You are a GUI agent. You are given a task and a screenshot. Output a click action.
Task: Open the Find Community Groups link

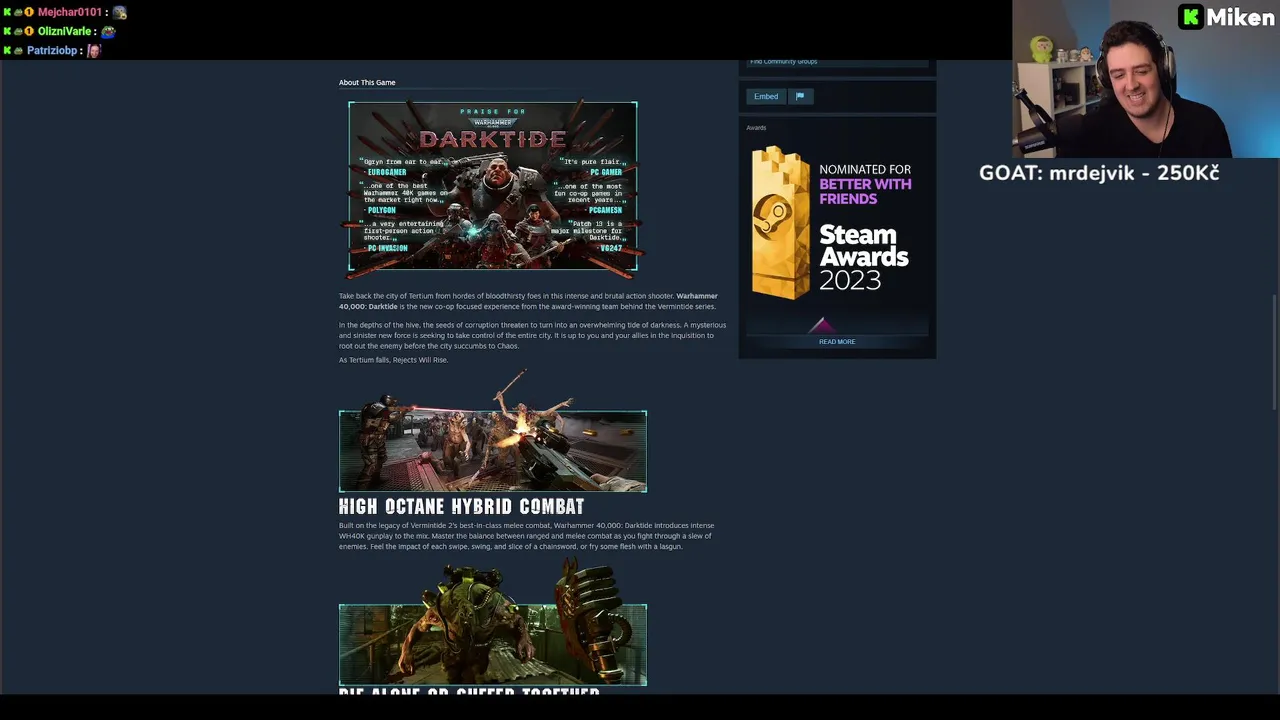coord(783,61)
